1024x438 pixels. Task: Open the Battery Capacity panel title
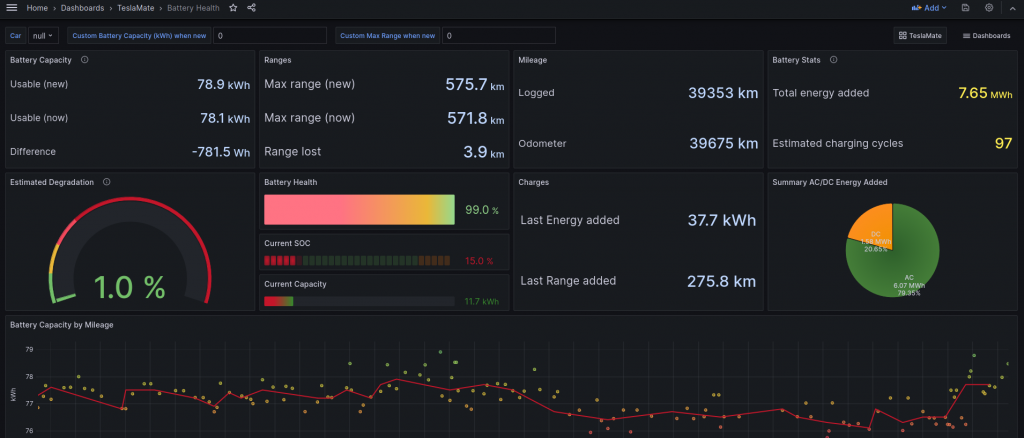(40, 59)
